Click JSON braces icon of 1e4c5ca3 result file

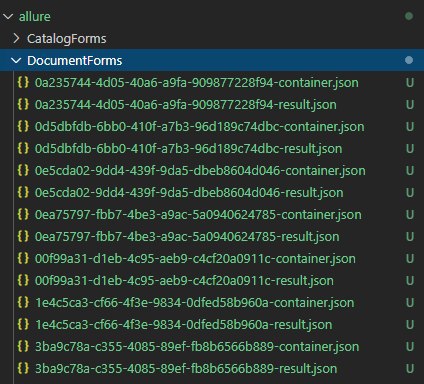(23, 324)
